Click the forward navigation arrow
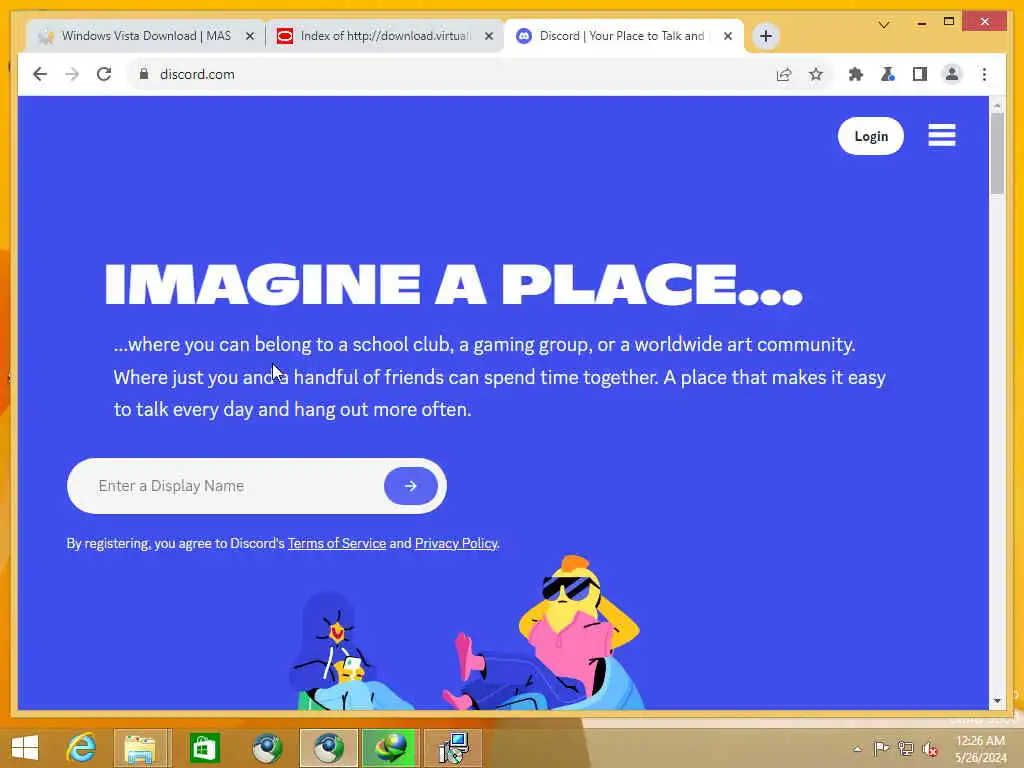The height and width of the screenshot is (768, 1024). (72, 74)
